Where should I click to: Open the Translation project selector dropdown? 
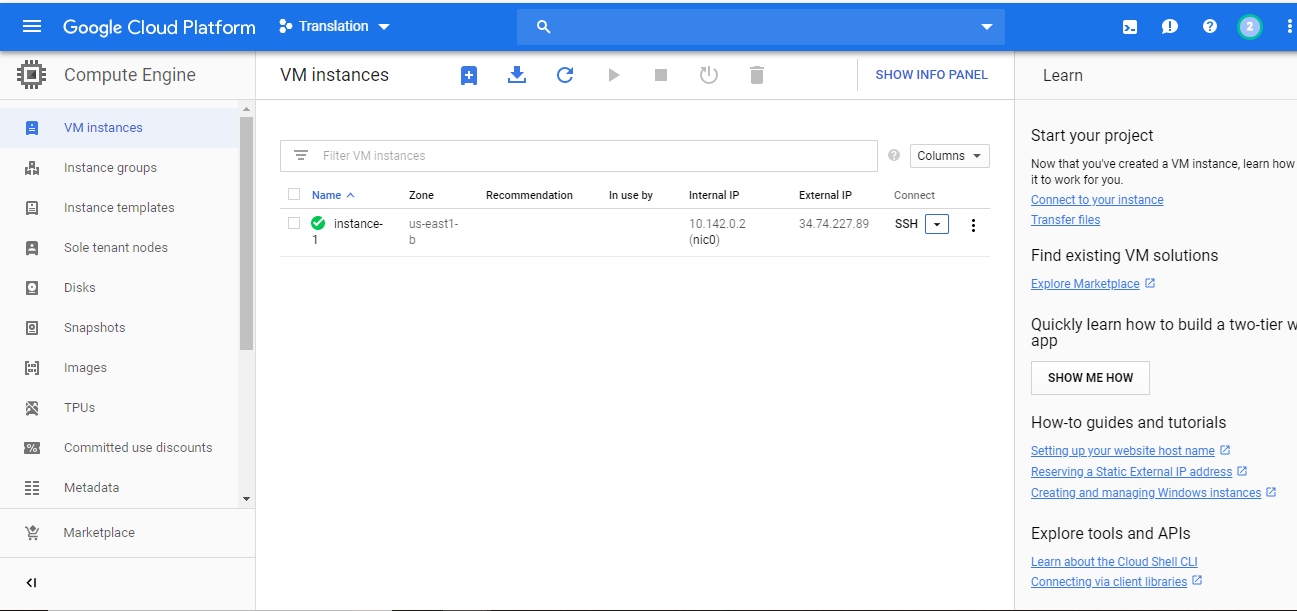tap(334, 26)
